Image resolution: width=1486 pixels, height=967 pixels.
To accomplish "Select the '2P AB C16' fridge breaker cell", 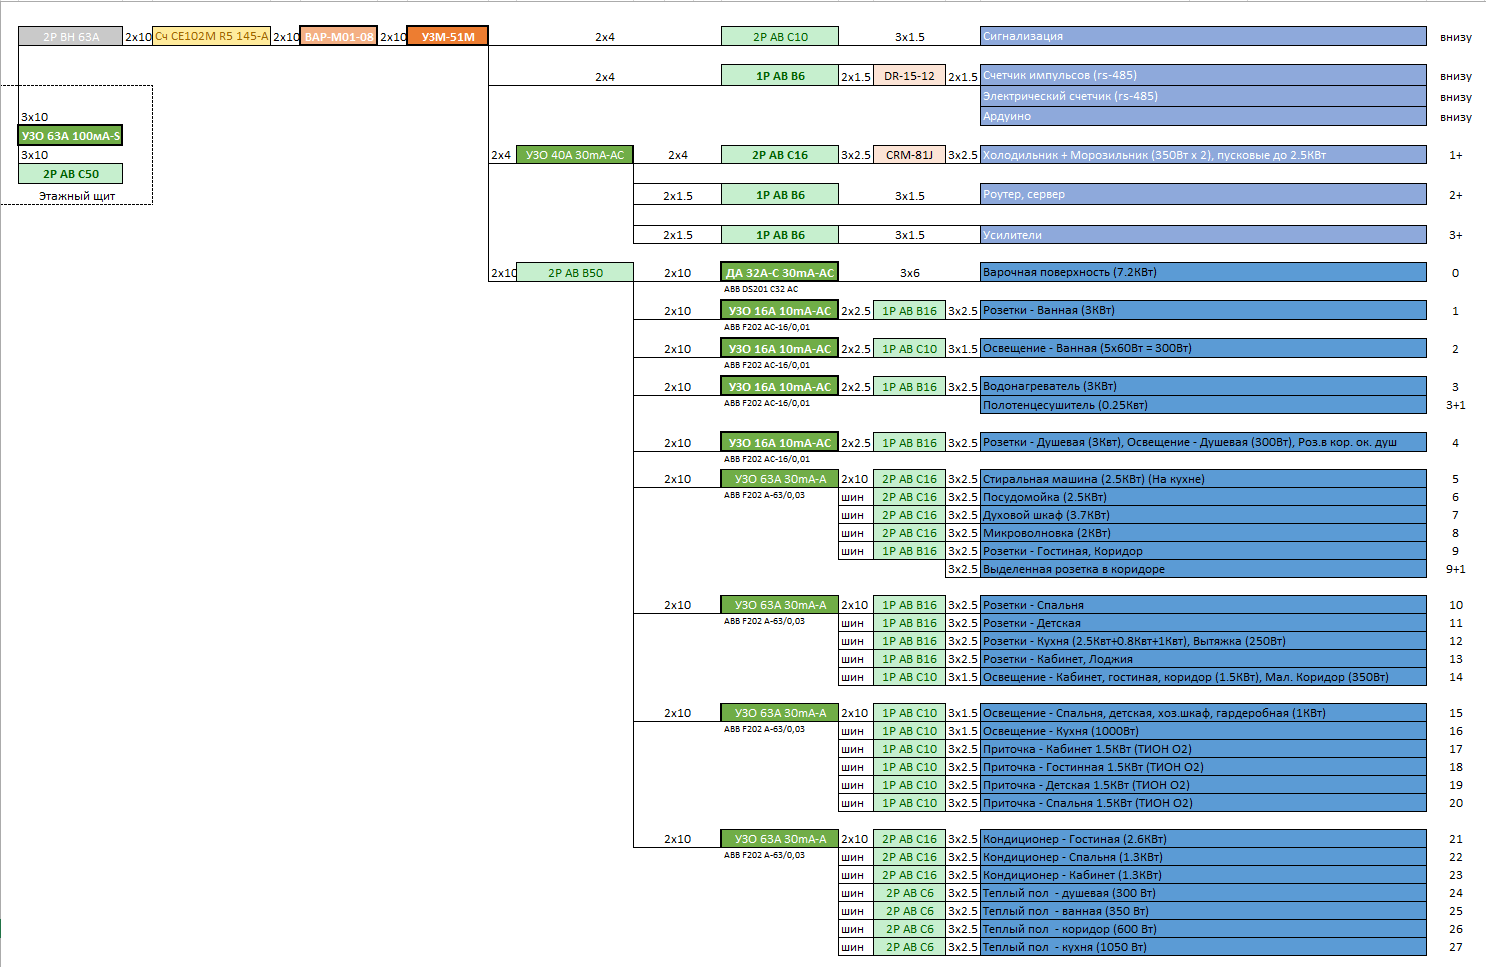I will point(780,154).
